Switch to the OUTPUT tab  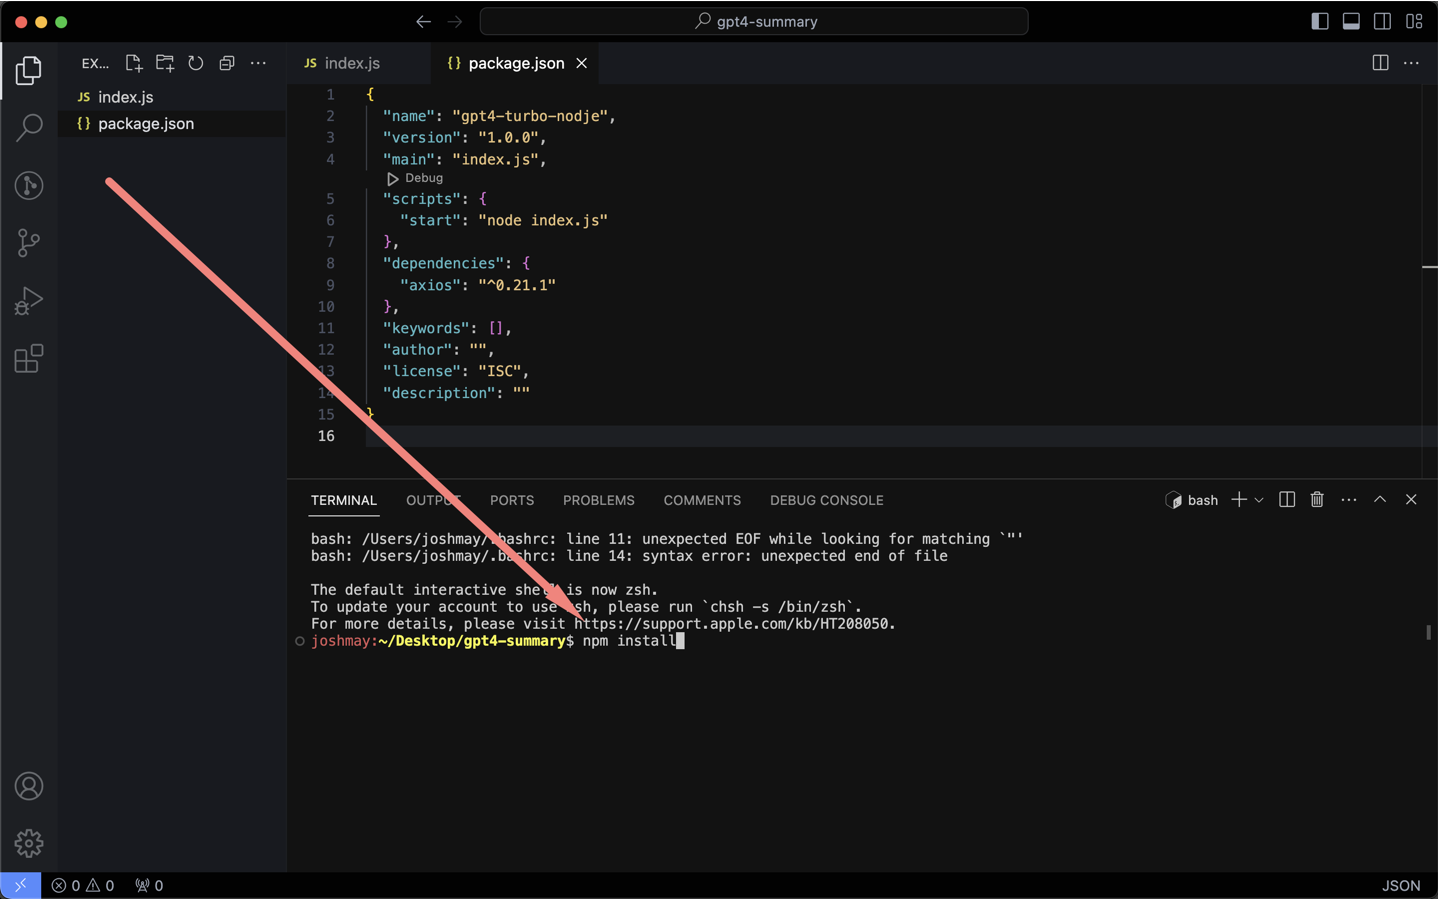433,500
